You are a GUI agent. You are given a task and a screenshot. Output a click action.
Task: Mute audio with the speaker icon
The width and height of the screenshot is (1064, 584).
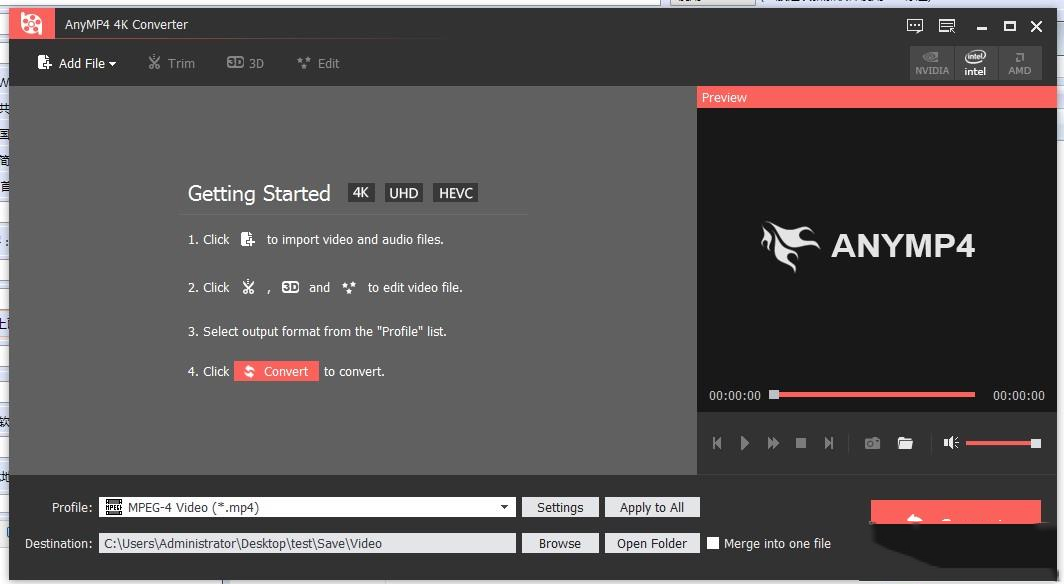[951, 443]
